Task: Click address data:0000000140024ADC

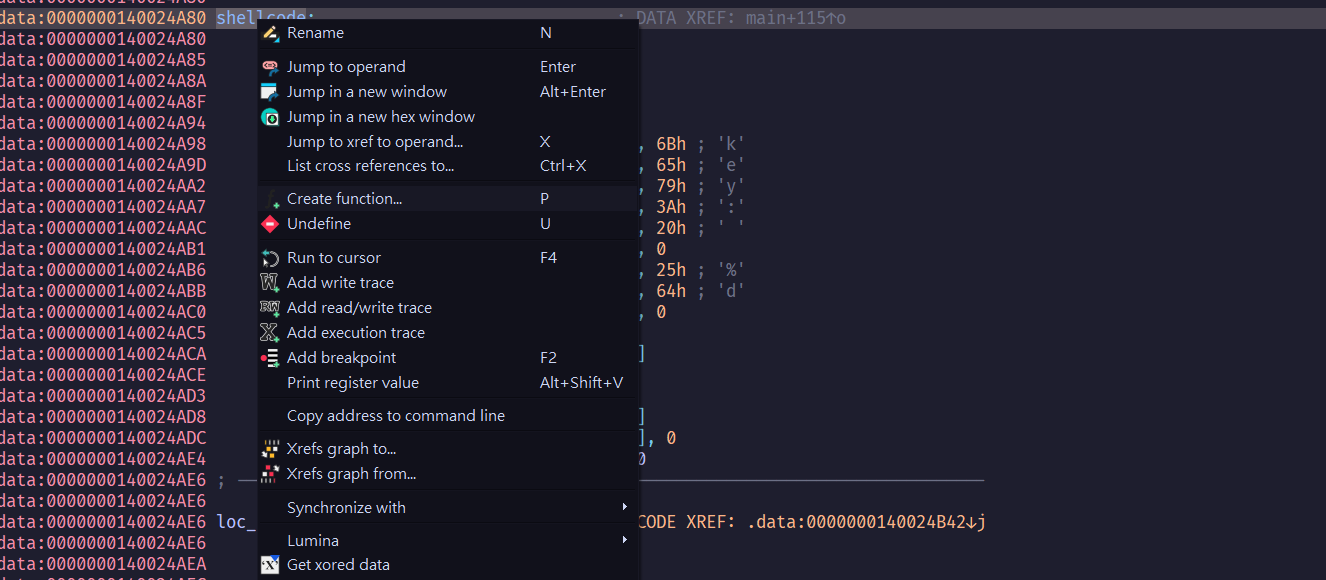Action: point(103,438)
